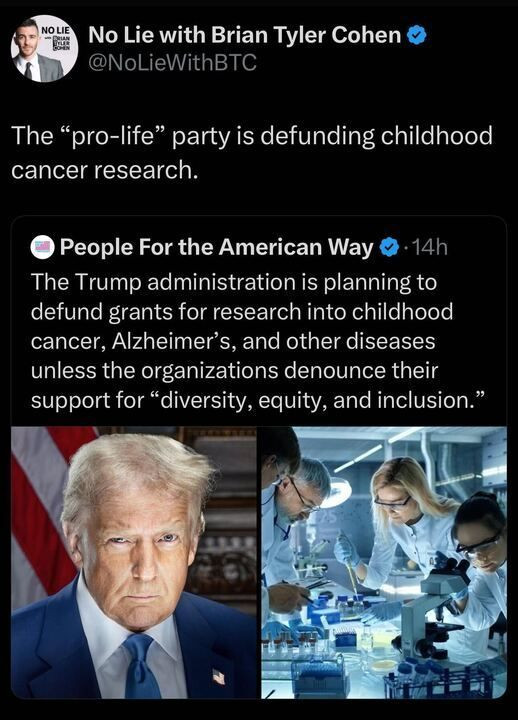The width and height of the screenshot is (518, 720).
Task: Open the @NoLieWithBTC handle link
Action: tap(172, 62)
